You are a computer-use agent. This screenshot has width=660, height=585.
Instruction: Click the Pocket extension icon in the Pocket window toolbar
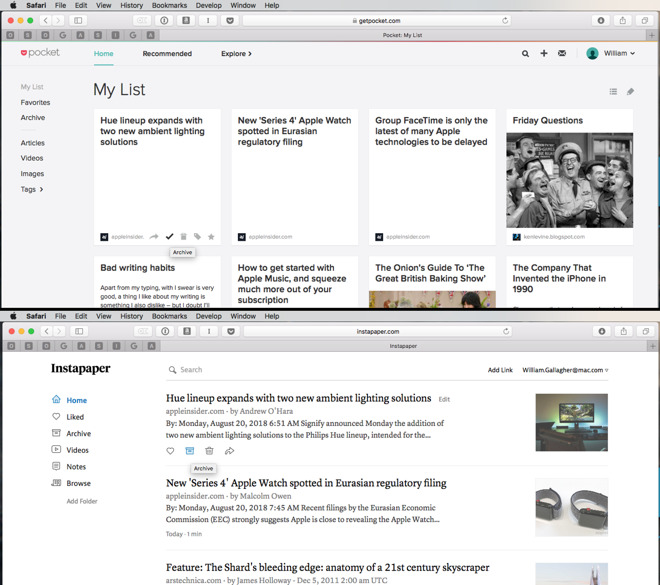230,20
